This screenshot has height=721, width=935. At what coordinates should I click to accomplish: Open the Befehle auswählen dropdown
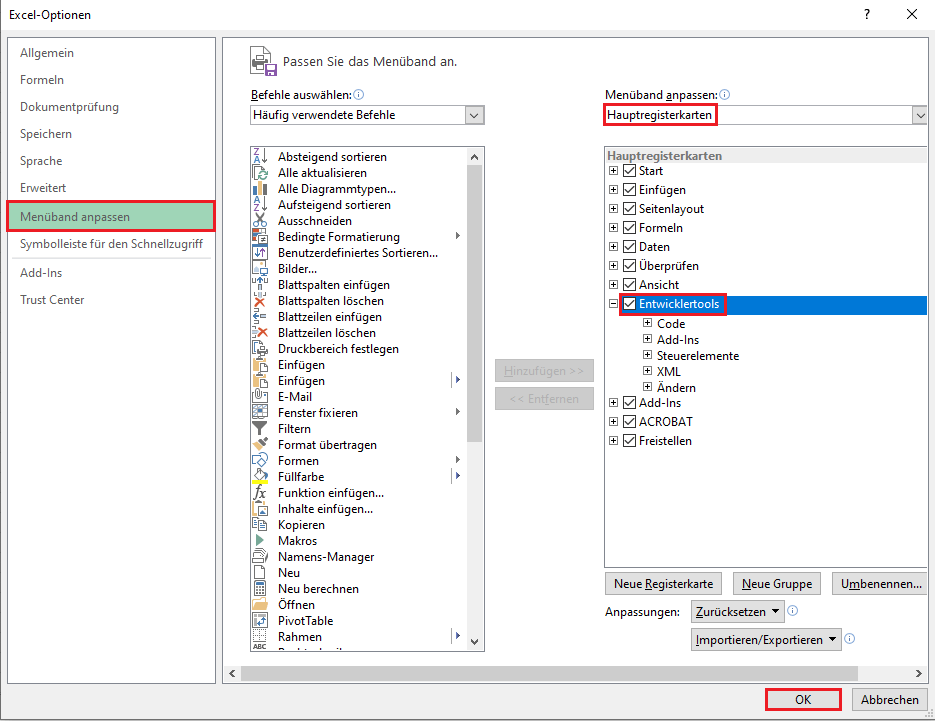[x=474, y=115]
